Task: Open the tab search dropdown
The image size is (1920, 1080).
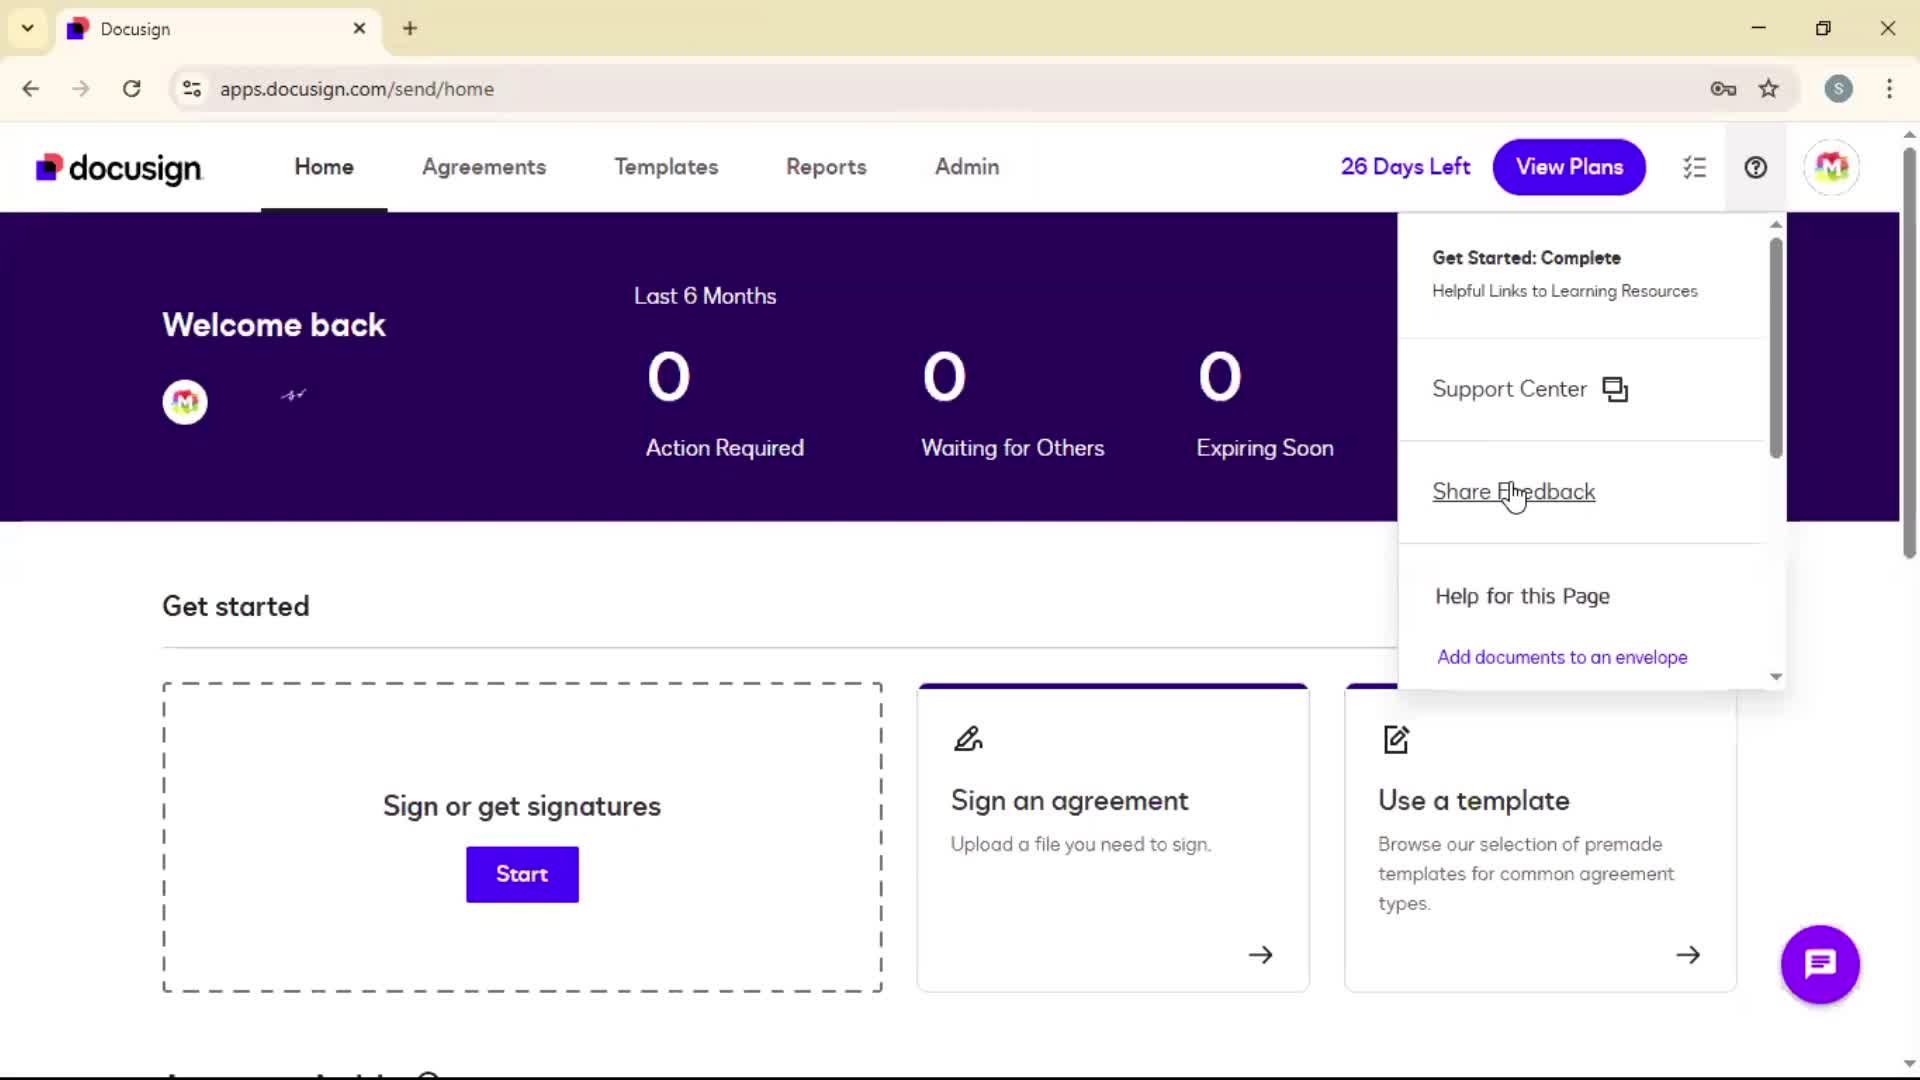Action: [28, 29]
